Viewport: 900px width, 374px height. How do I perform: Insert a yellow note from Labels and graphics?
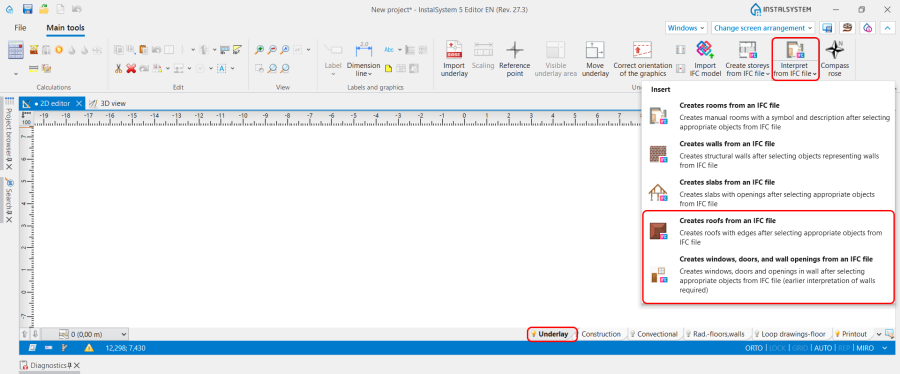388,68
